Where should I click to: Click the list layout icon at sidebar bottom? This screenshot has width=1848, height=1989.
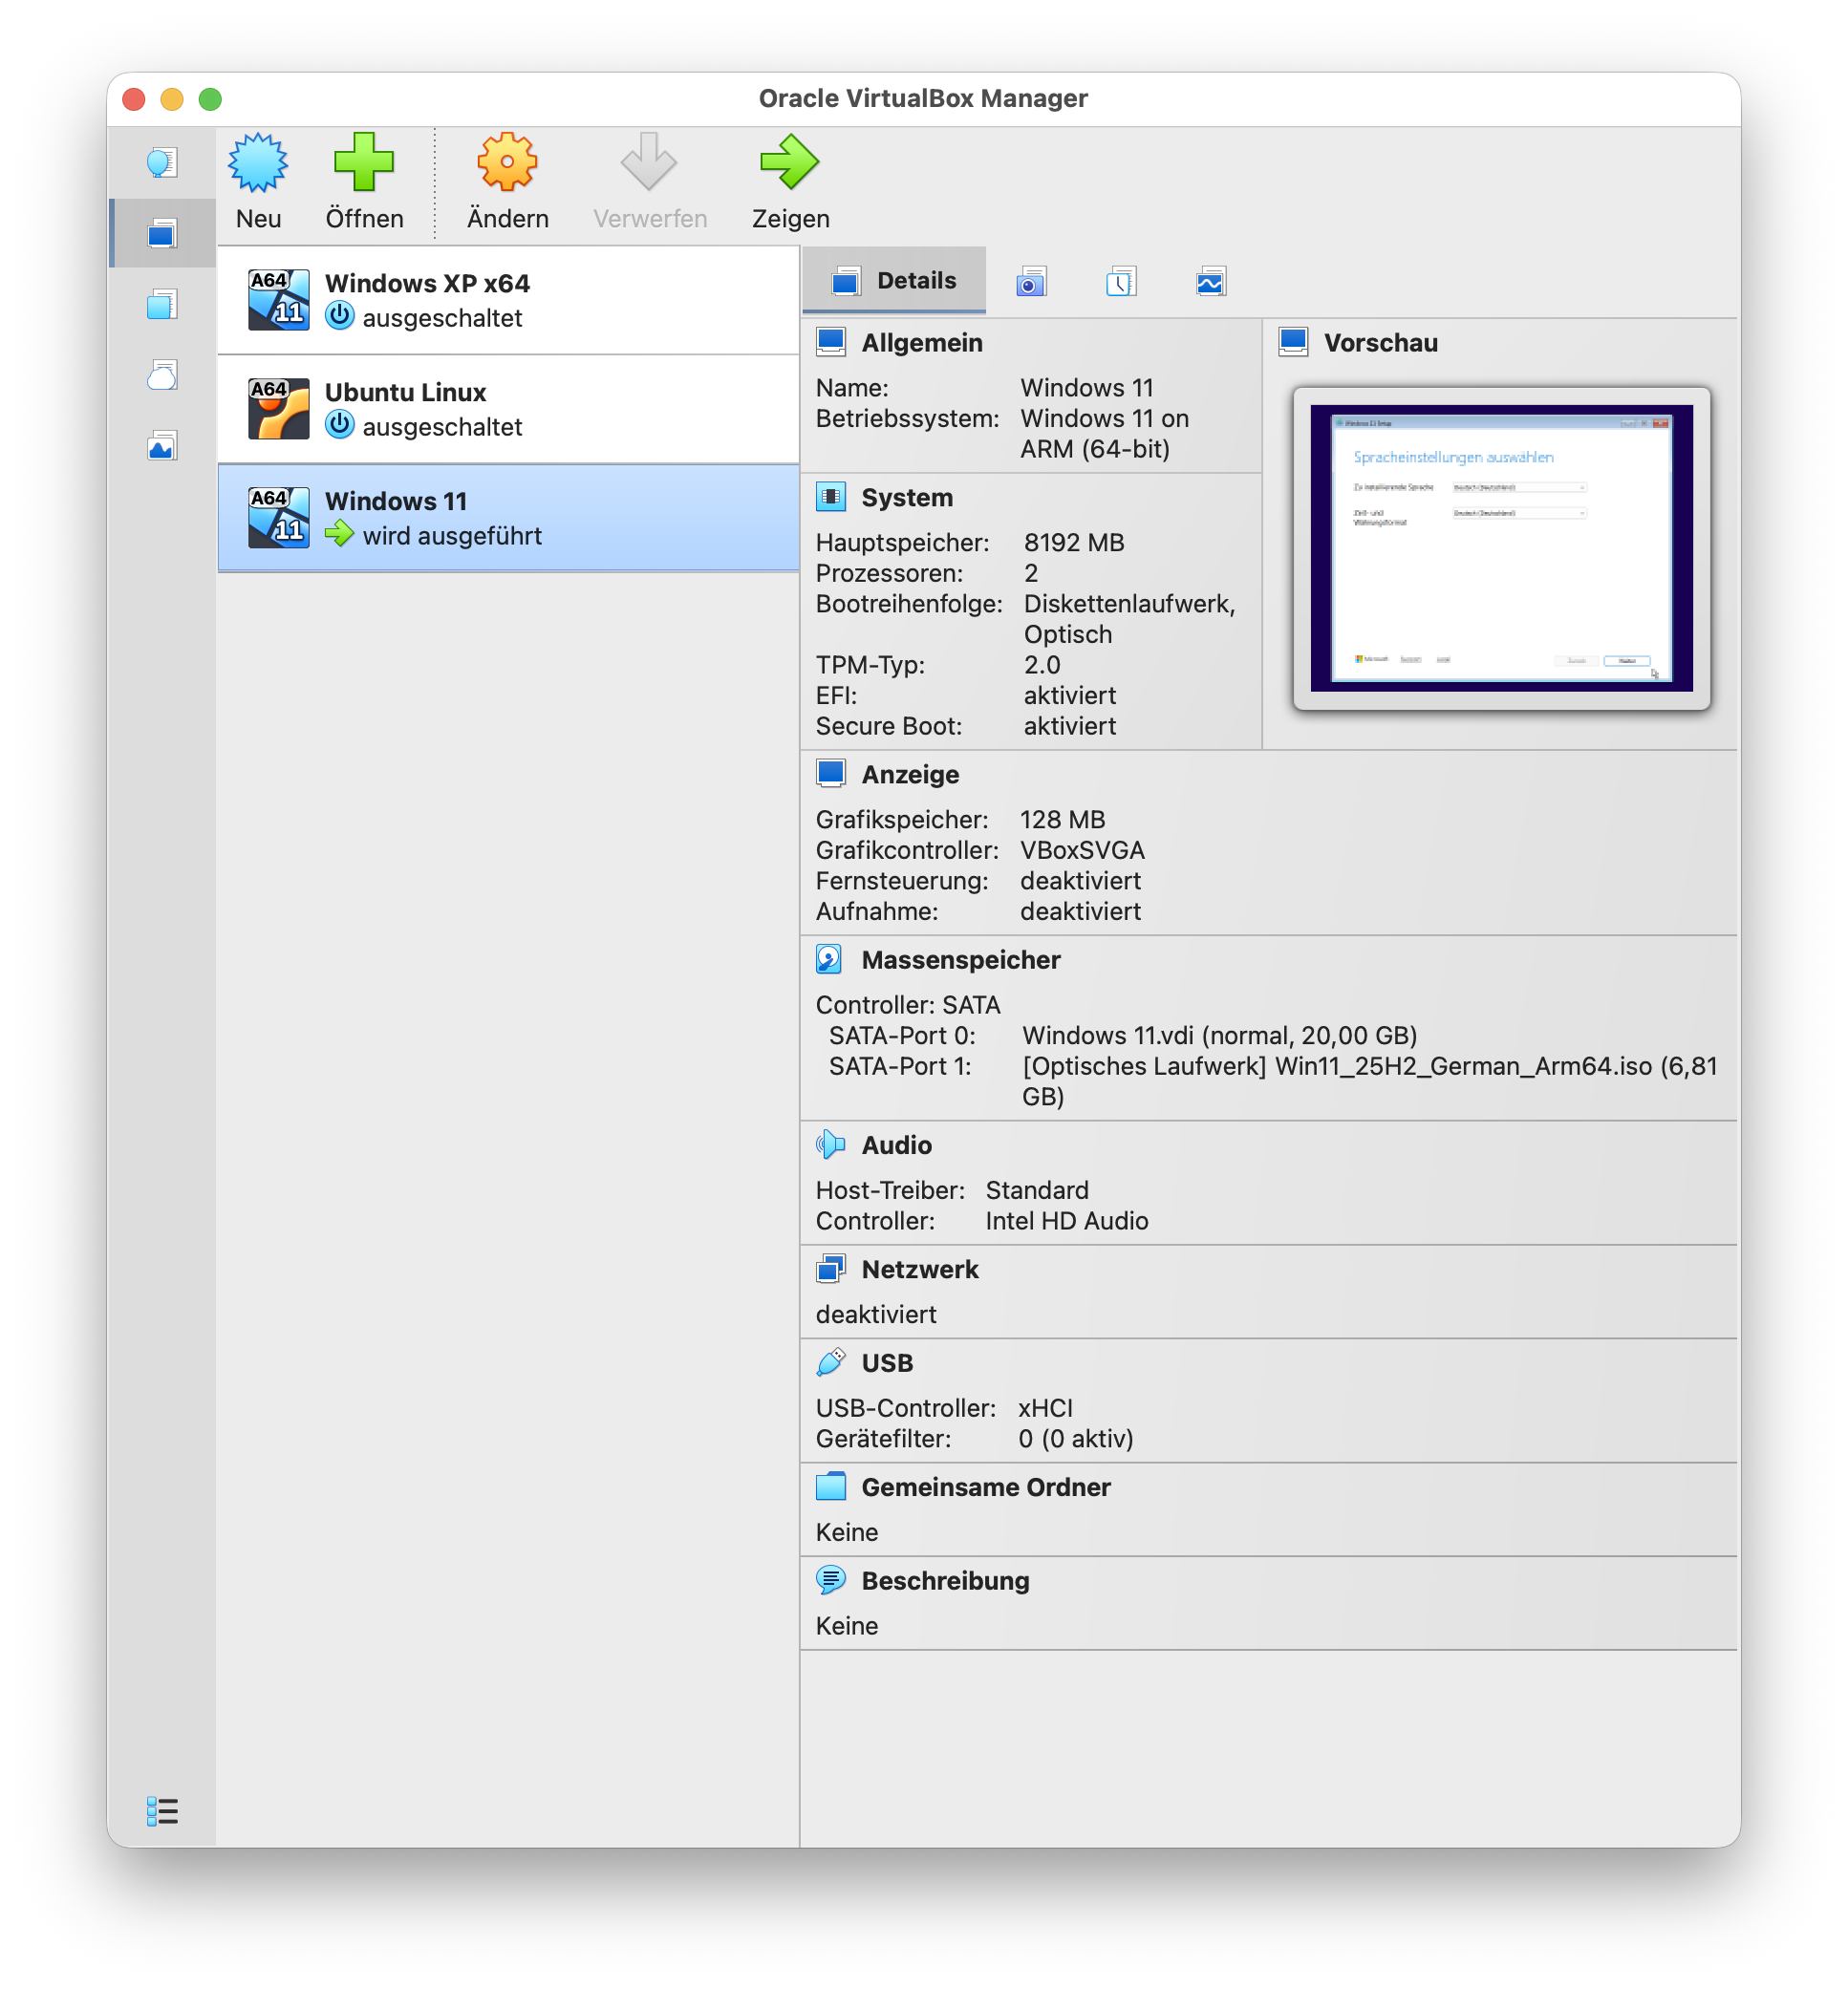point(162,1811)
